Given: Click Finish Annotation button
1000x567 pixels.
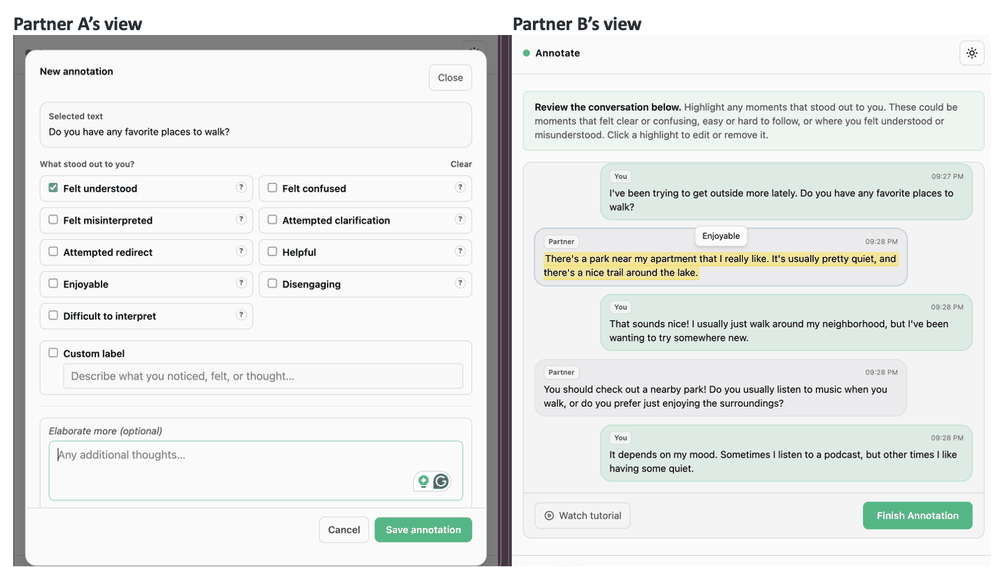Looking at the screenshot, I should pyautogui.click(x=917, y=515).
